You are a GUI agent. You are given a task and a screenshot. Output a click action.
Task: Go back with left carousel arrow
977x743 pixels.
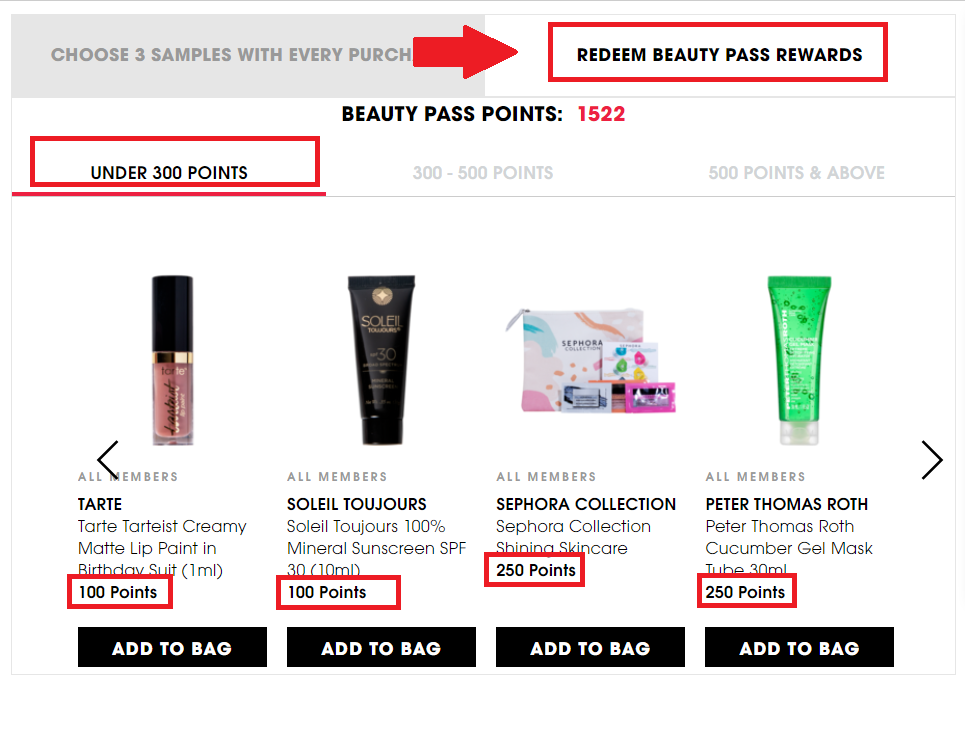tap(108, 461)
